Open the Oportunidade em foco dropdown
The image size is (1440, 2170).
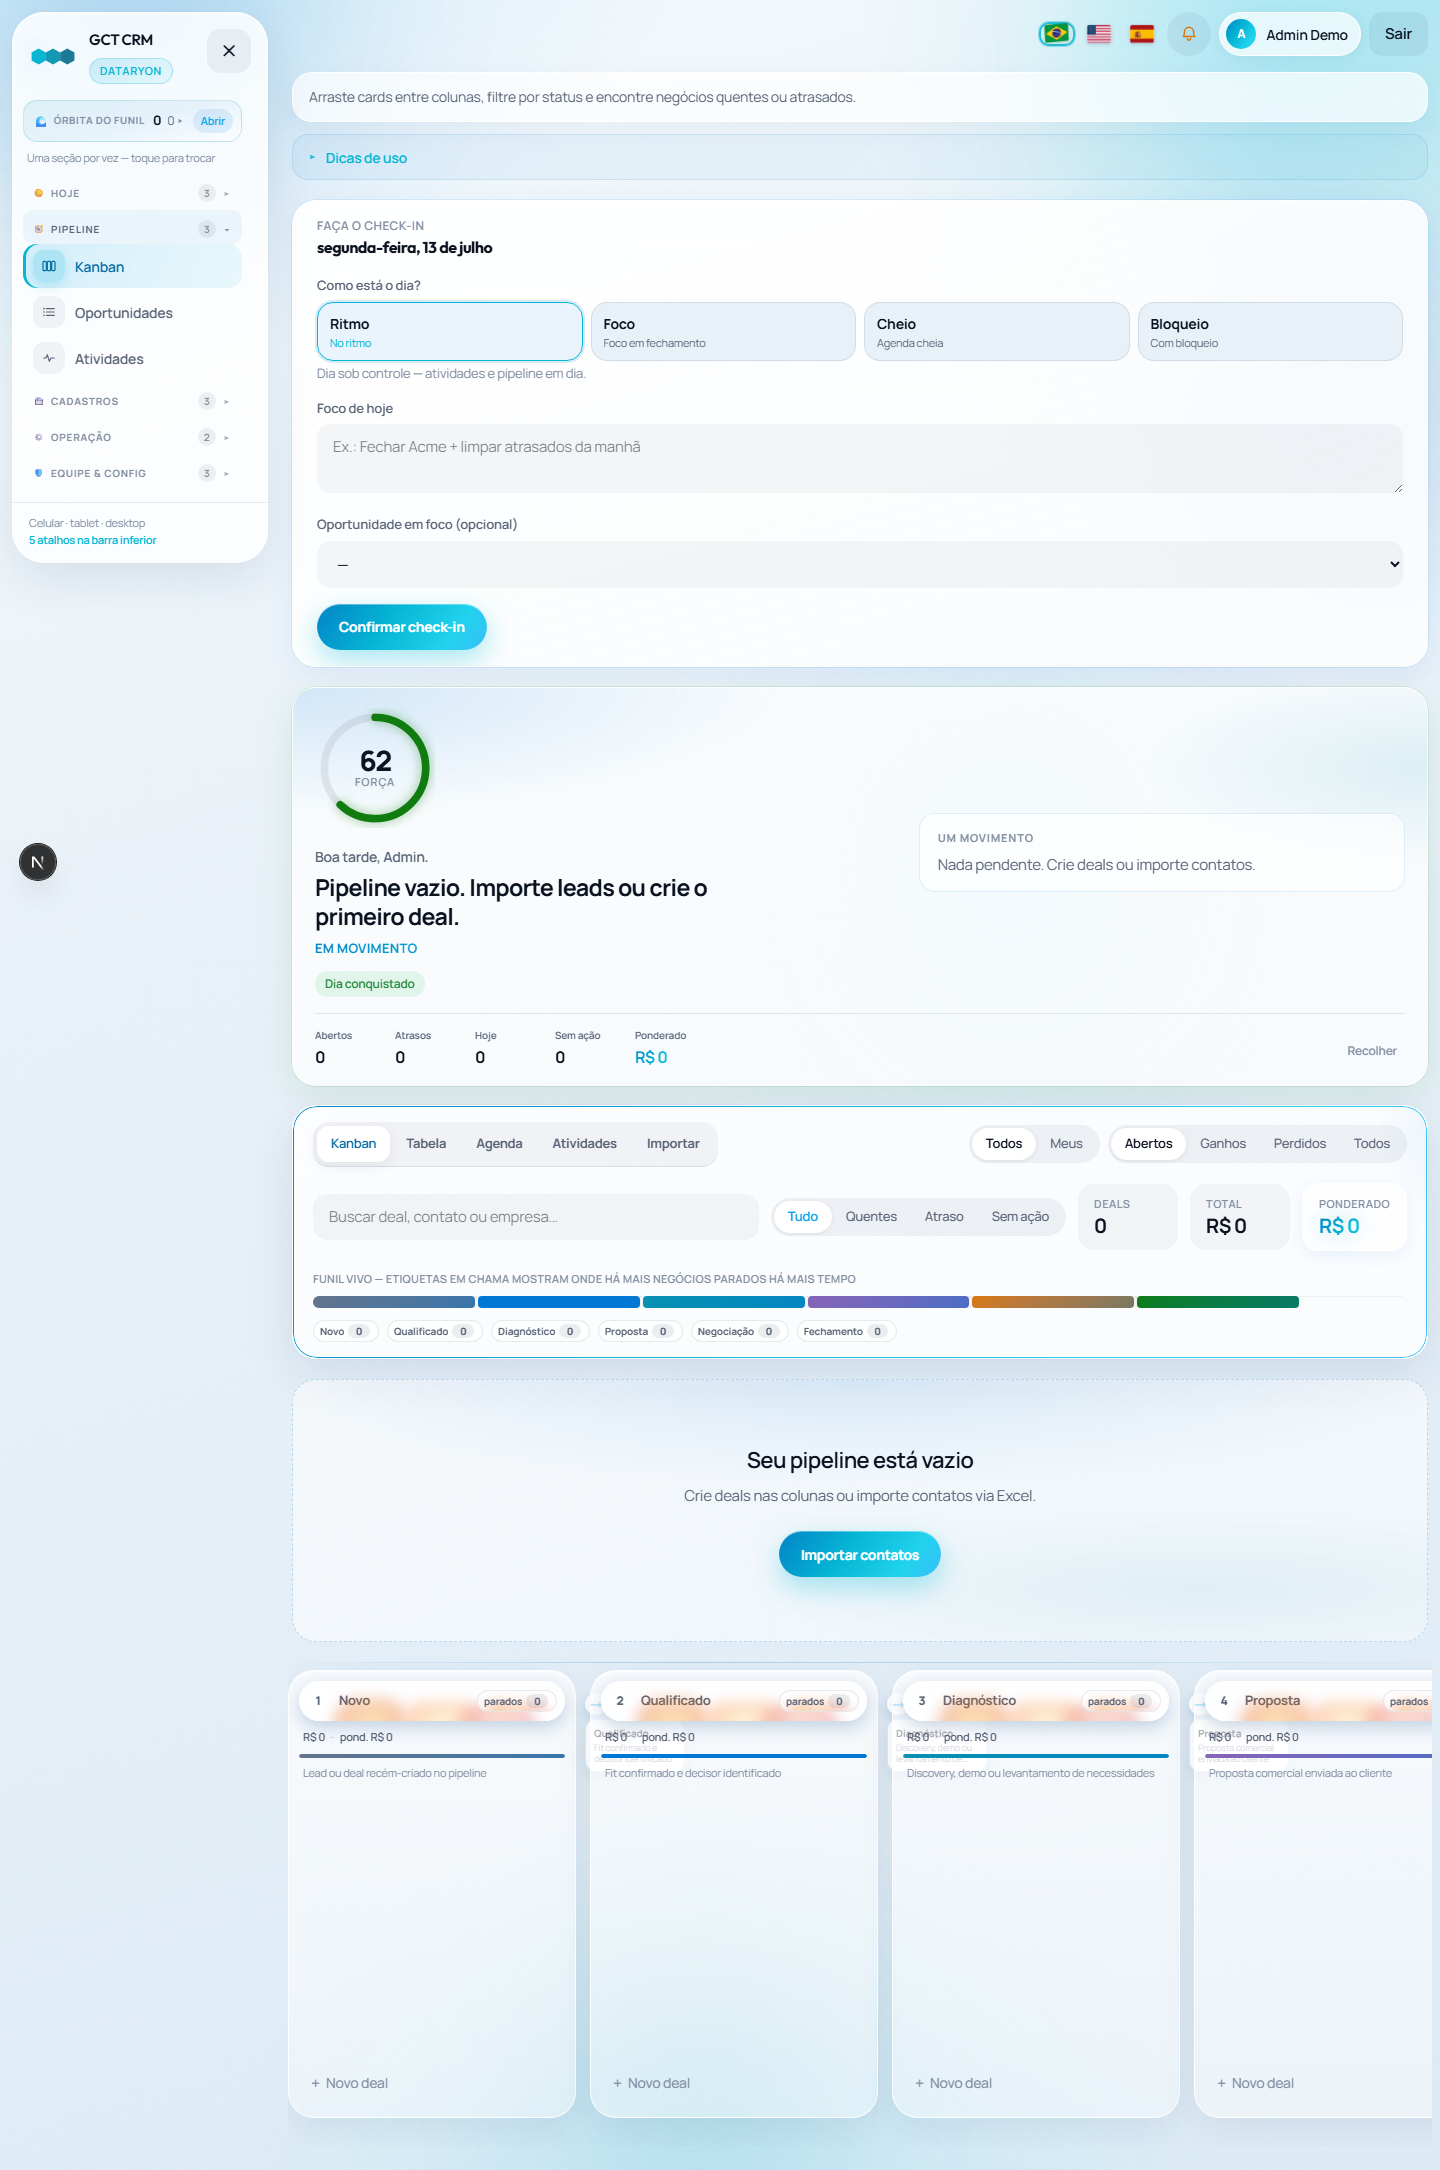860,565
